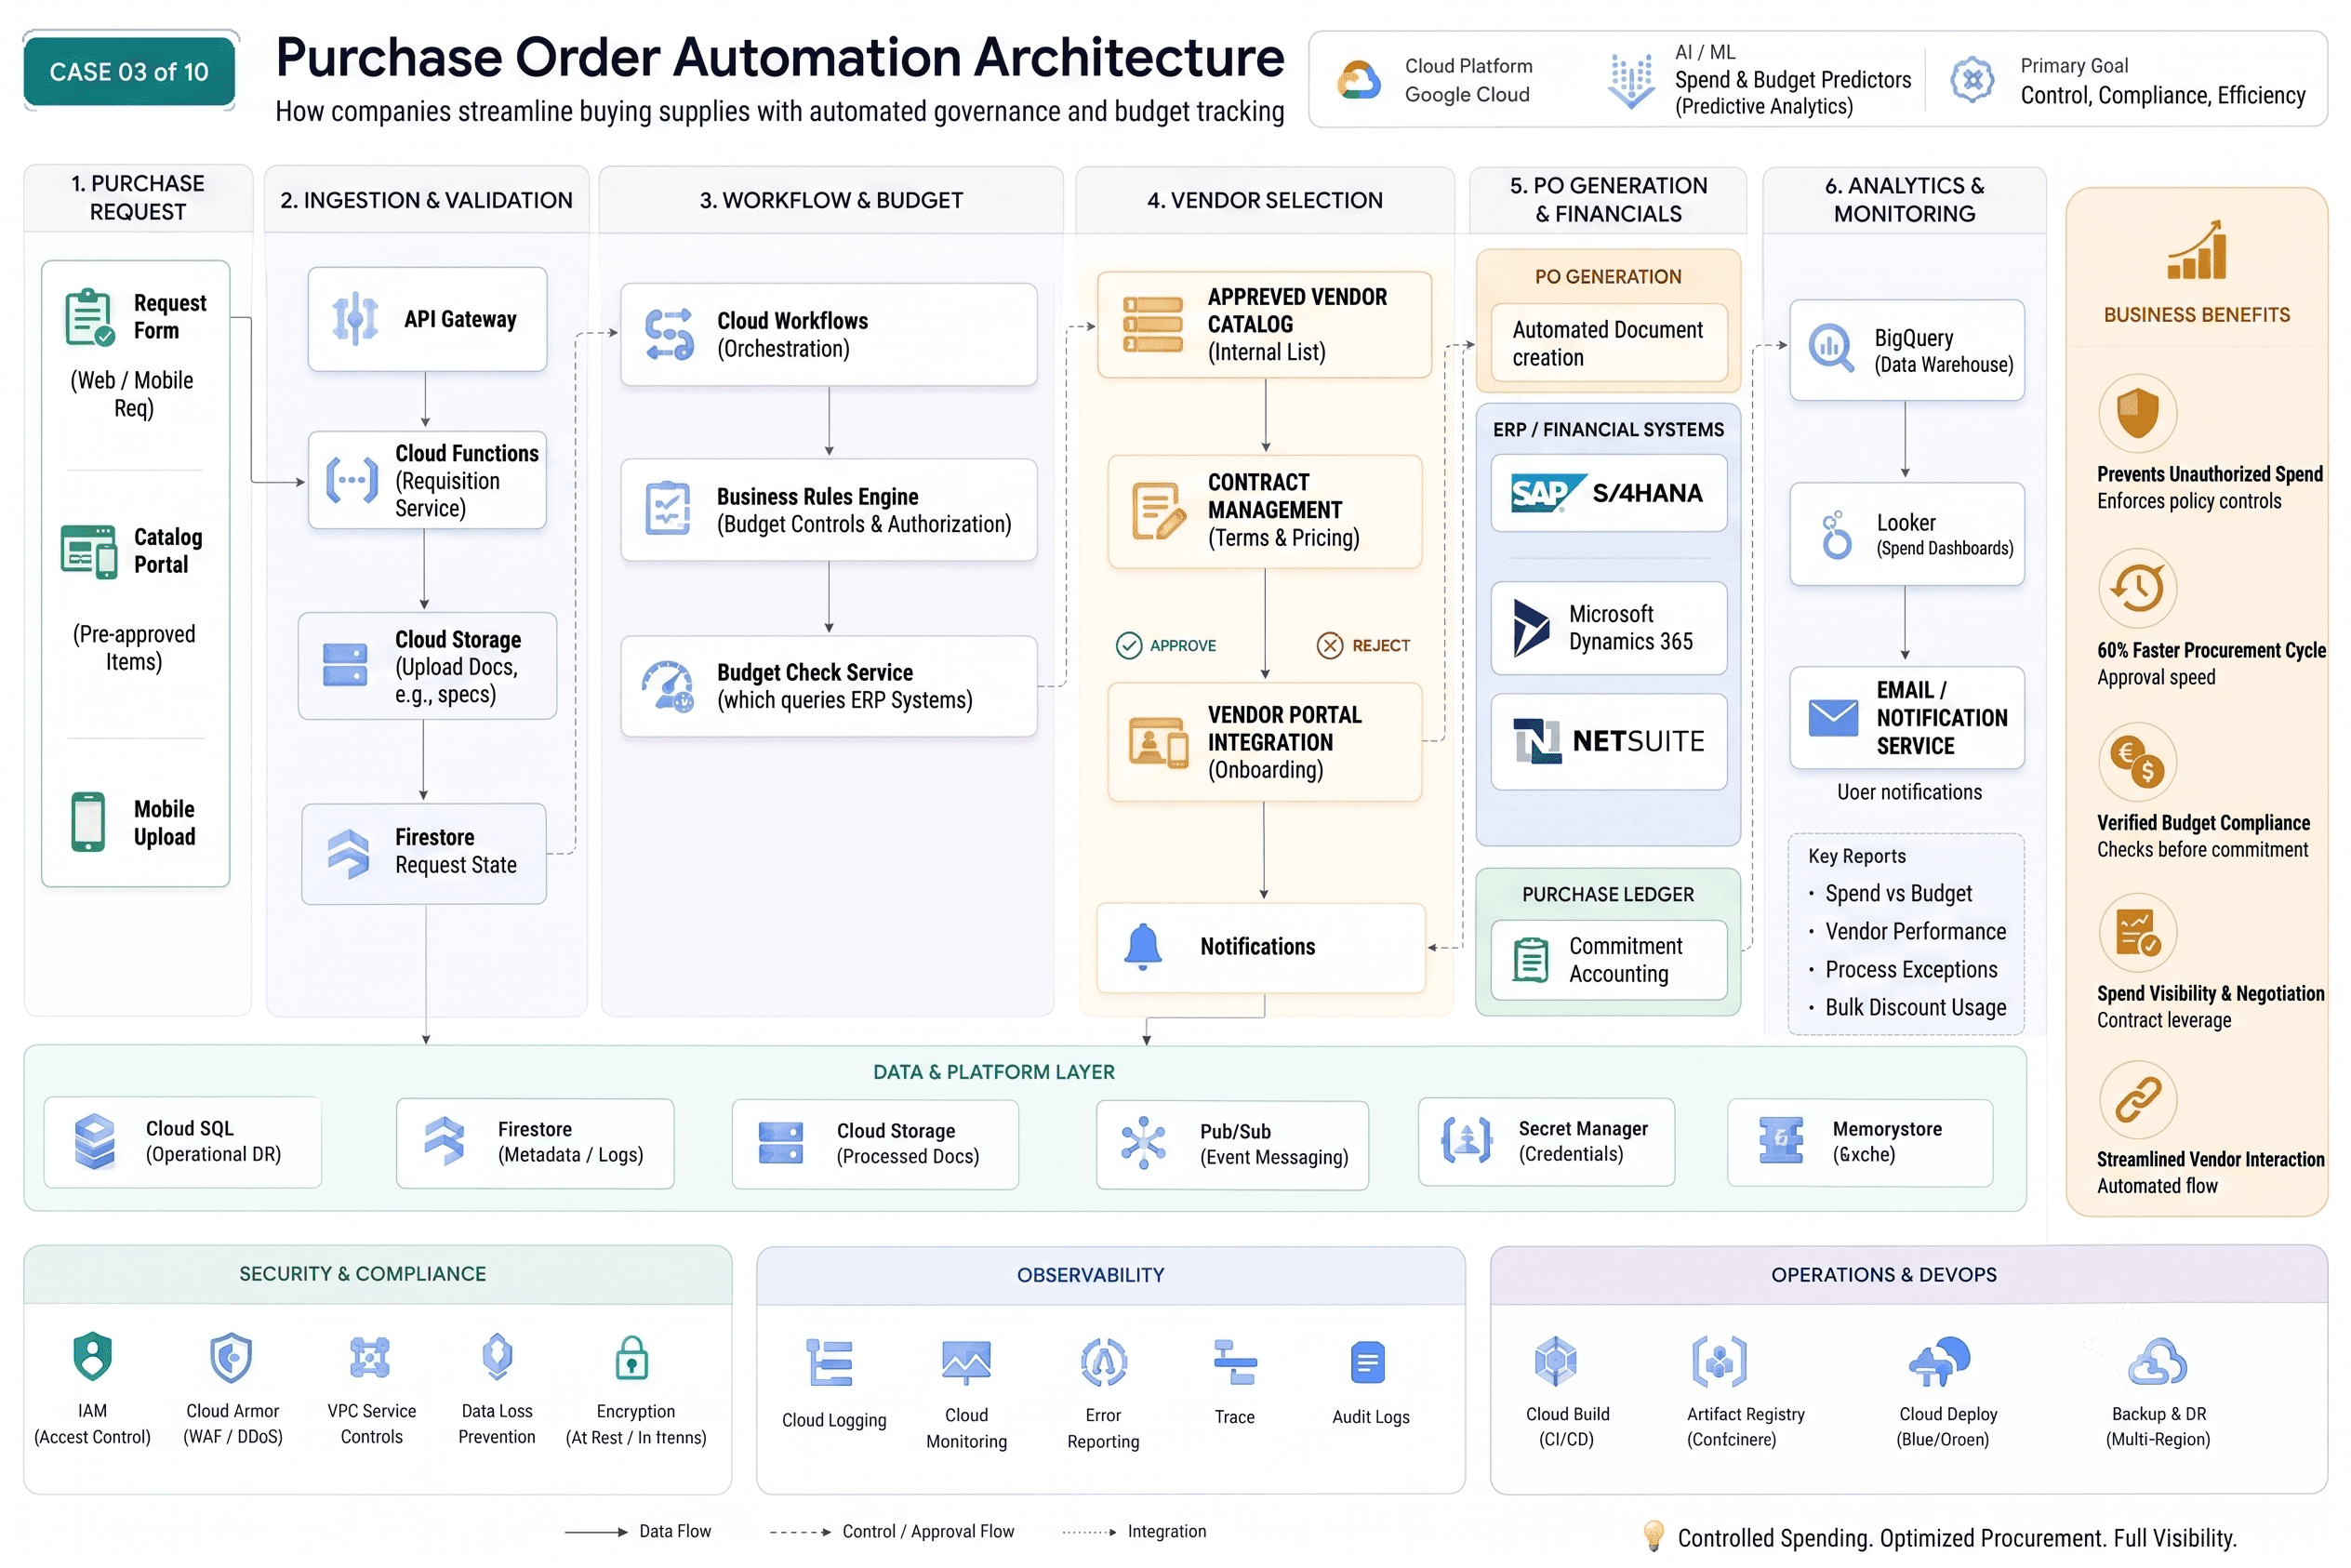Viewport: 2351px width, 1568px height.
Task: Click the Artifact Registry icon
Action: coord(1718,1360)
